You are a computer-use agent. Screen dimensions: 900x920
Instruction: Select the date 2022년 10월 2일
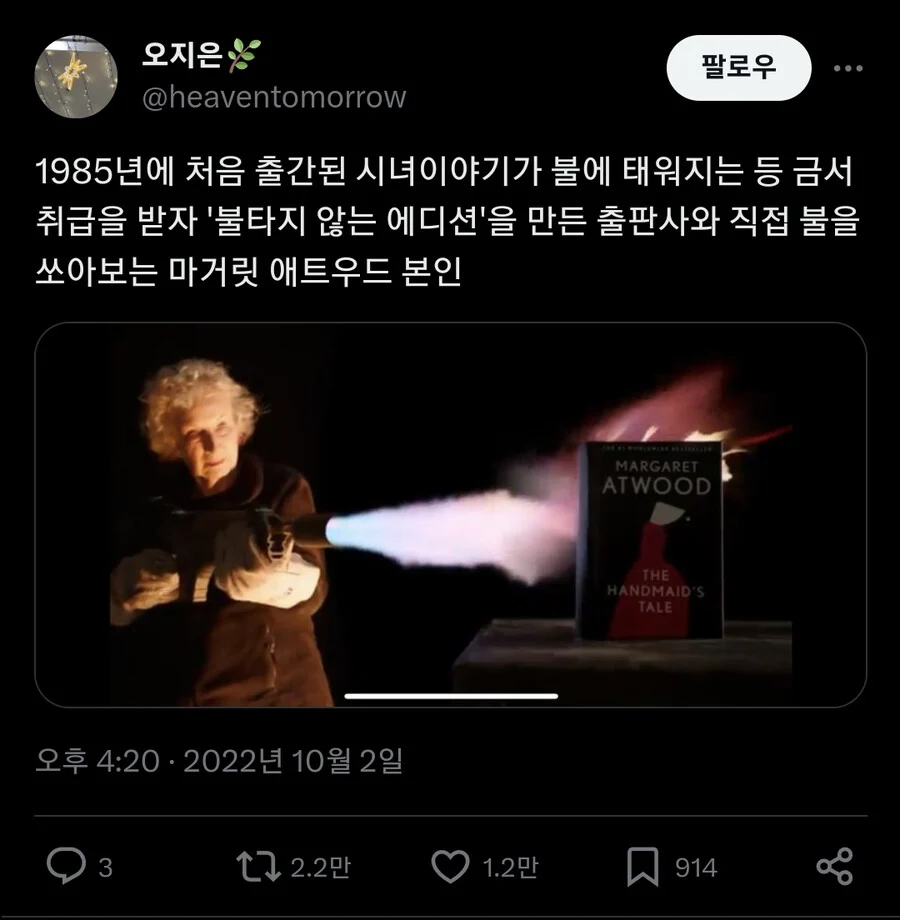point(293,761)
